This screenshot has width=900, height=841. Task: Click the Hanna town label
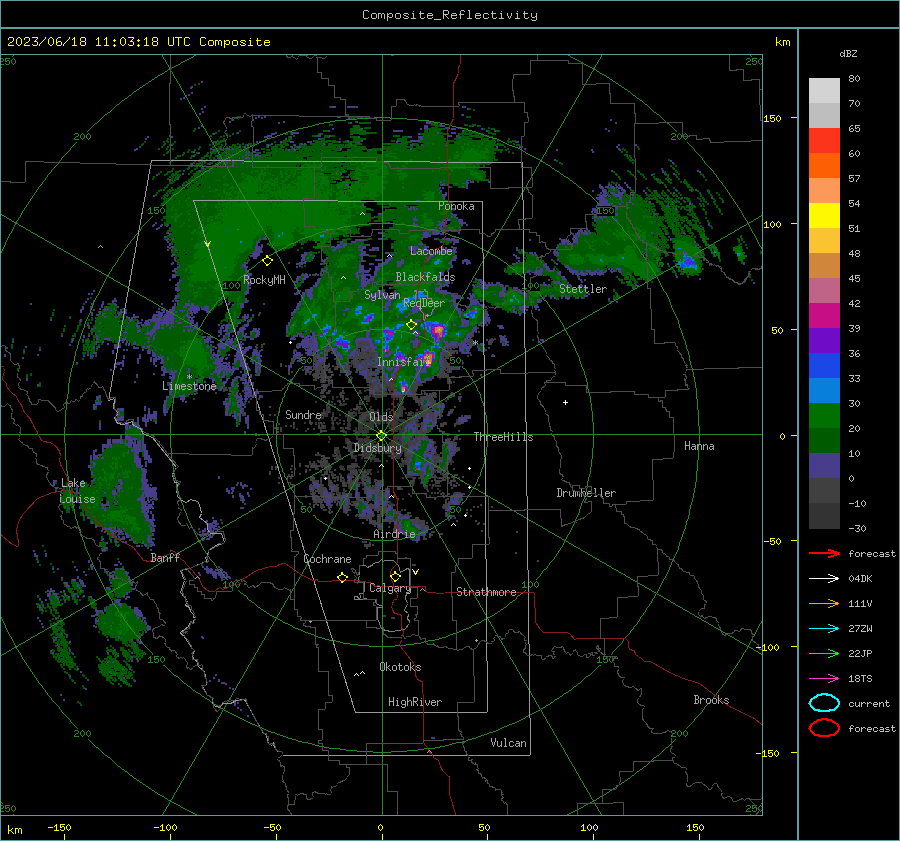(699, 446)
